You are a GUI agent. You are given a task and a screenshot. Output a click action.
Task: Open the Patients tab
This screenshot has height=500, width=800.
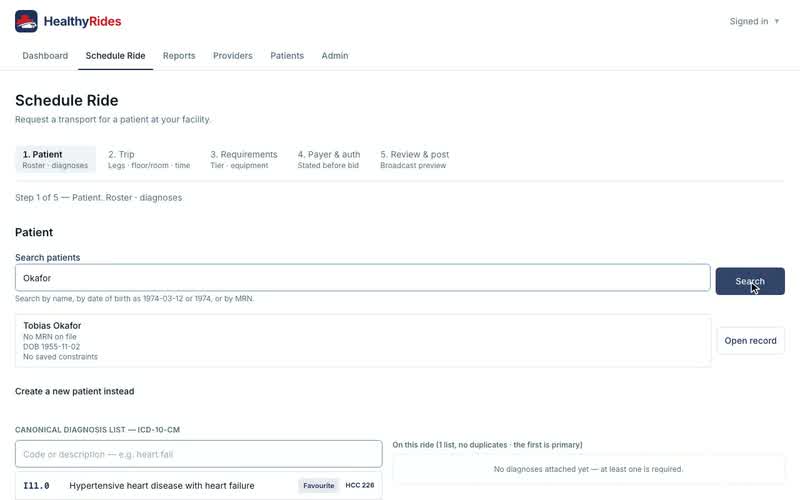(287, 56)
